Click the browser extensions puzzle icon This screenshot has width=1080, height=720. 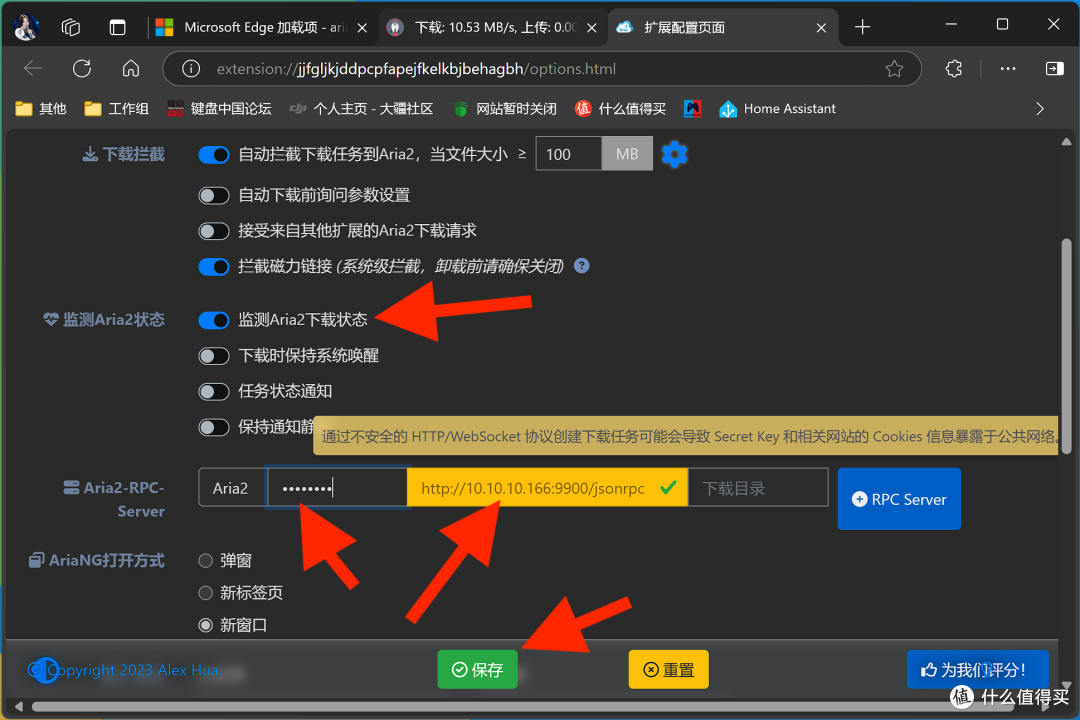pyautogui.click(x=953, y=69)
